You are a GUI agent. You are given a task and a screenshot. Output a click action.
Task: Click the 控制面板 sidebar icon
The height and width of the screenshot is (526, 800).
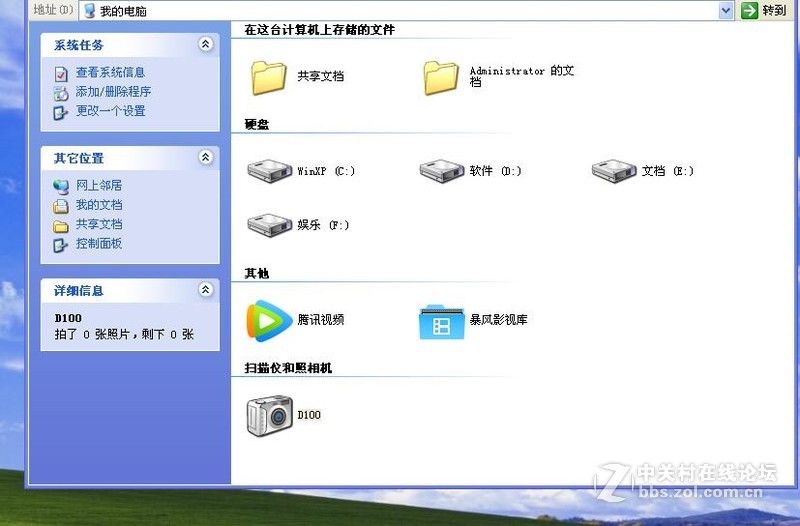pyautogui.click(x=61, y=245)
